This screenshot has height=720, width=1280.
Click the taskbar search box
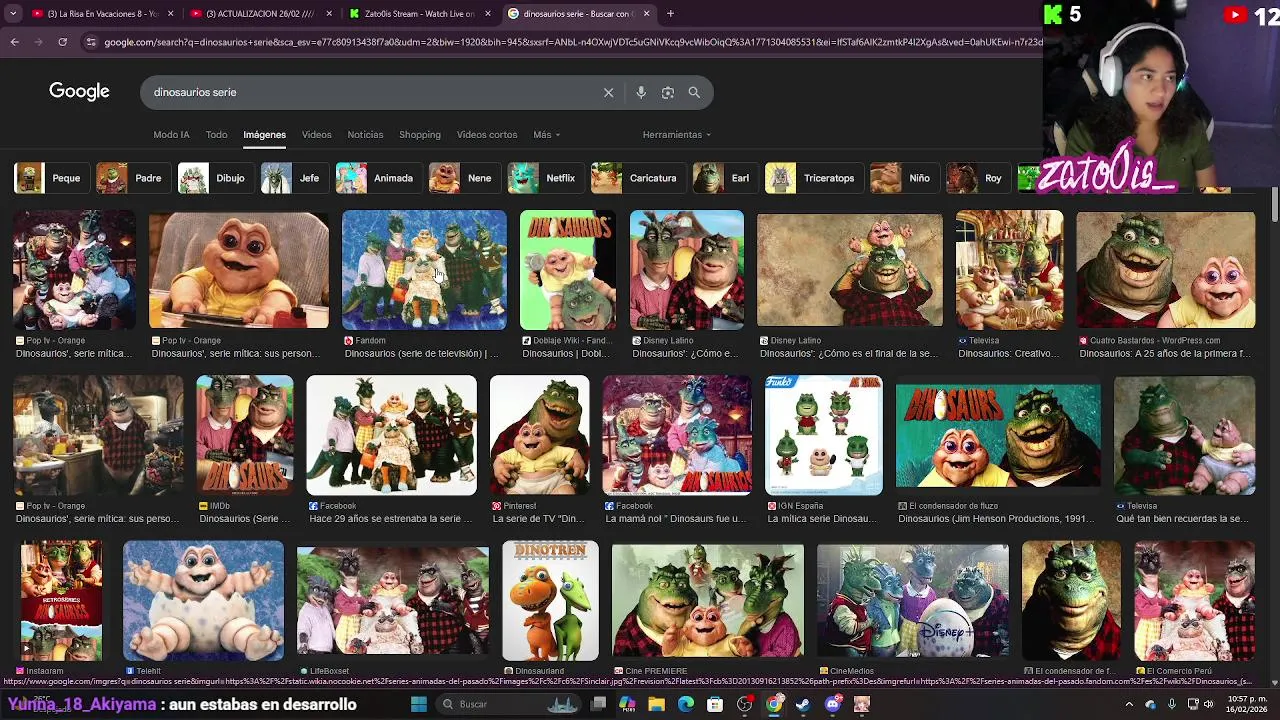pyautogui.click(x=507, y=704)
